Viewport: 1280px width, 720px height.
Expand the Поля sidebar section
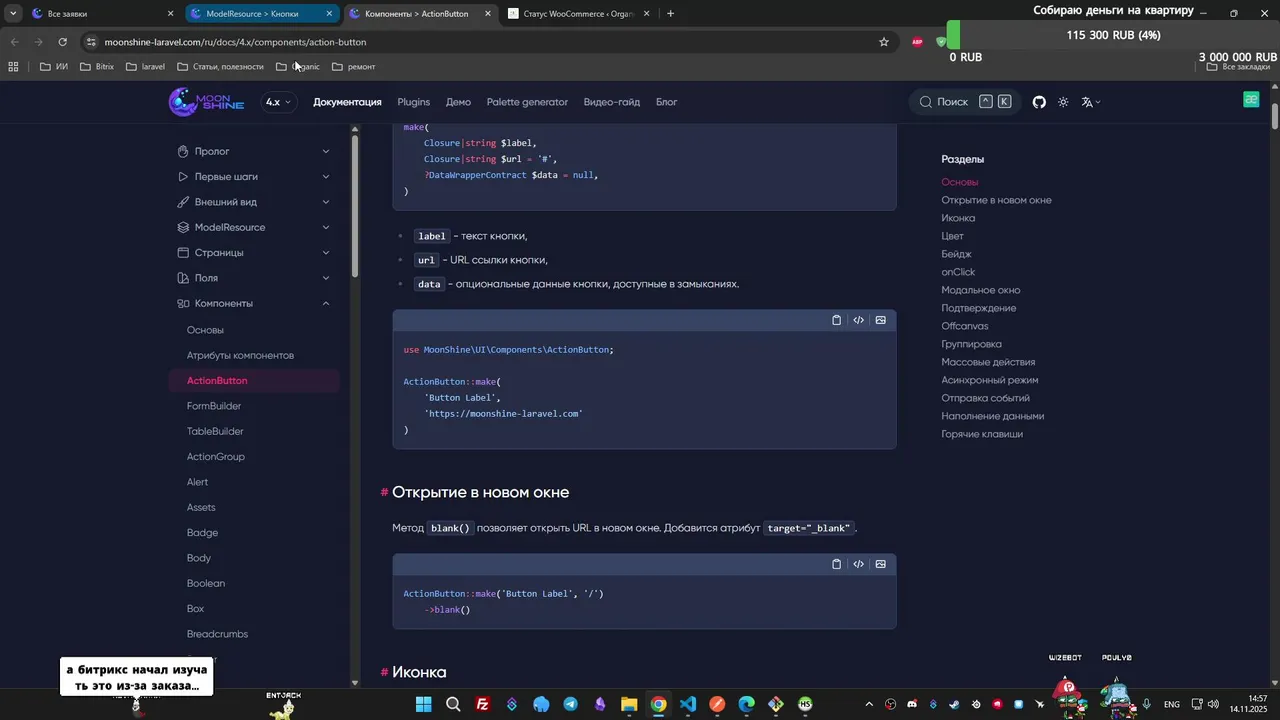254,278
